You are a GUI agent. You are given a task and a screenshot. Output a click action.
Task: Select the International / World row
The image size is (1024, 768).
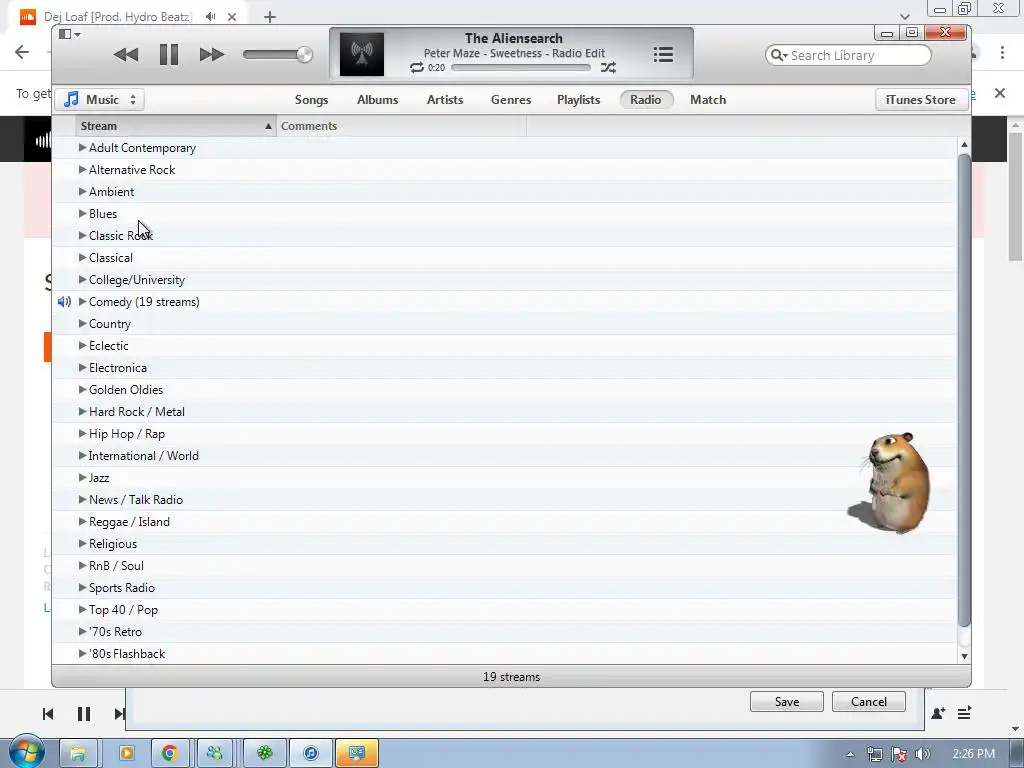click(504, 456)
